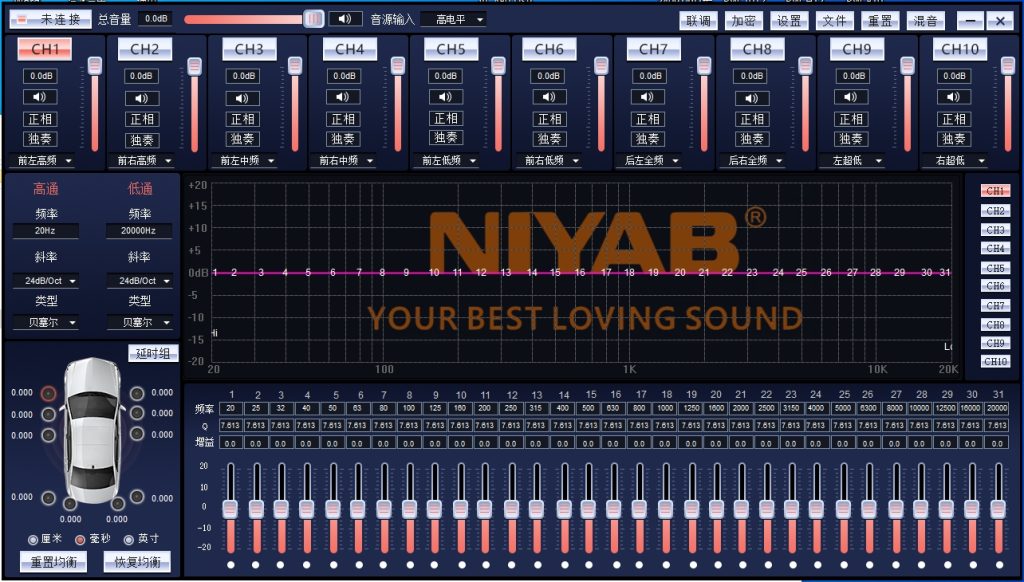Viewport: 1024px width, 582px height.
Task: Show CH6 curve in right channel list
Action: tap(995, 286)
